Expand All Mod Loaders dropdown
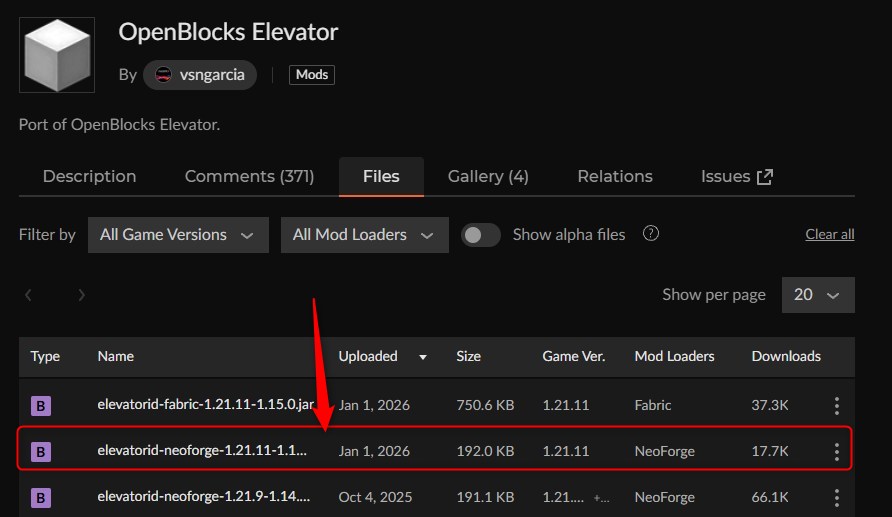Viewport: 892px width, 517px height. (x=363, y=235)
